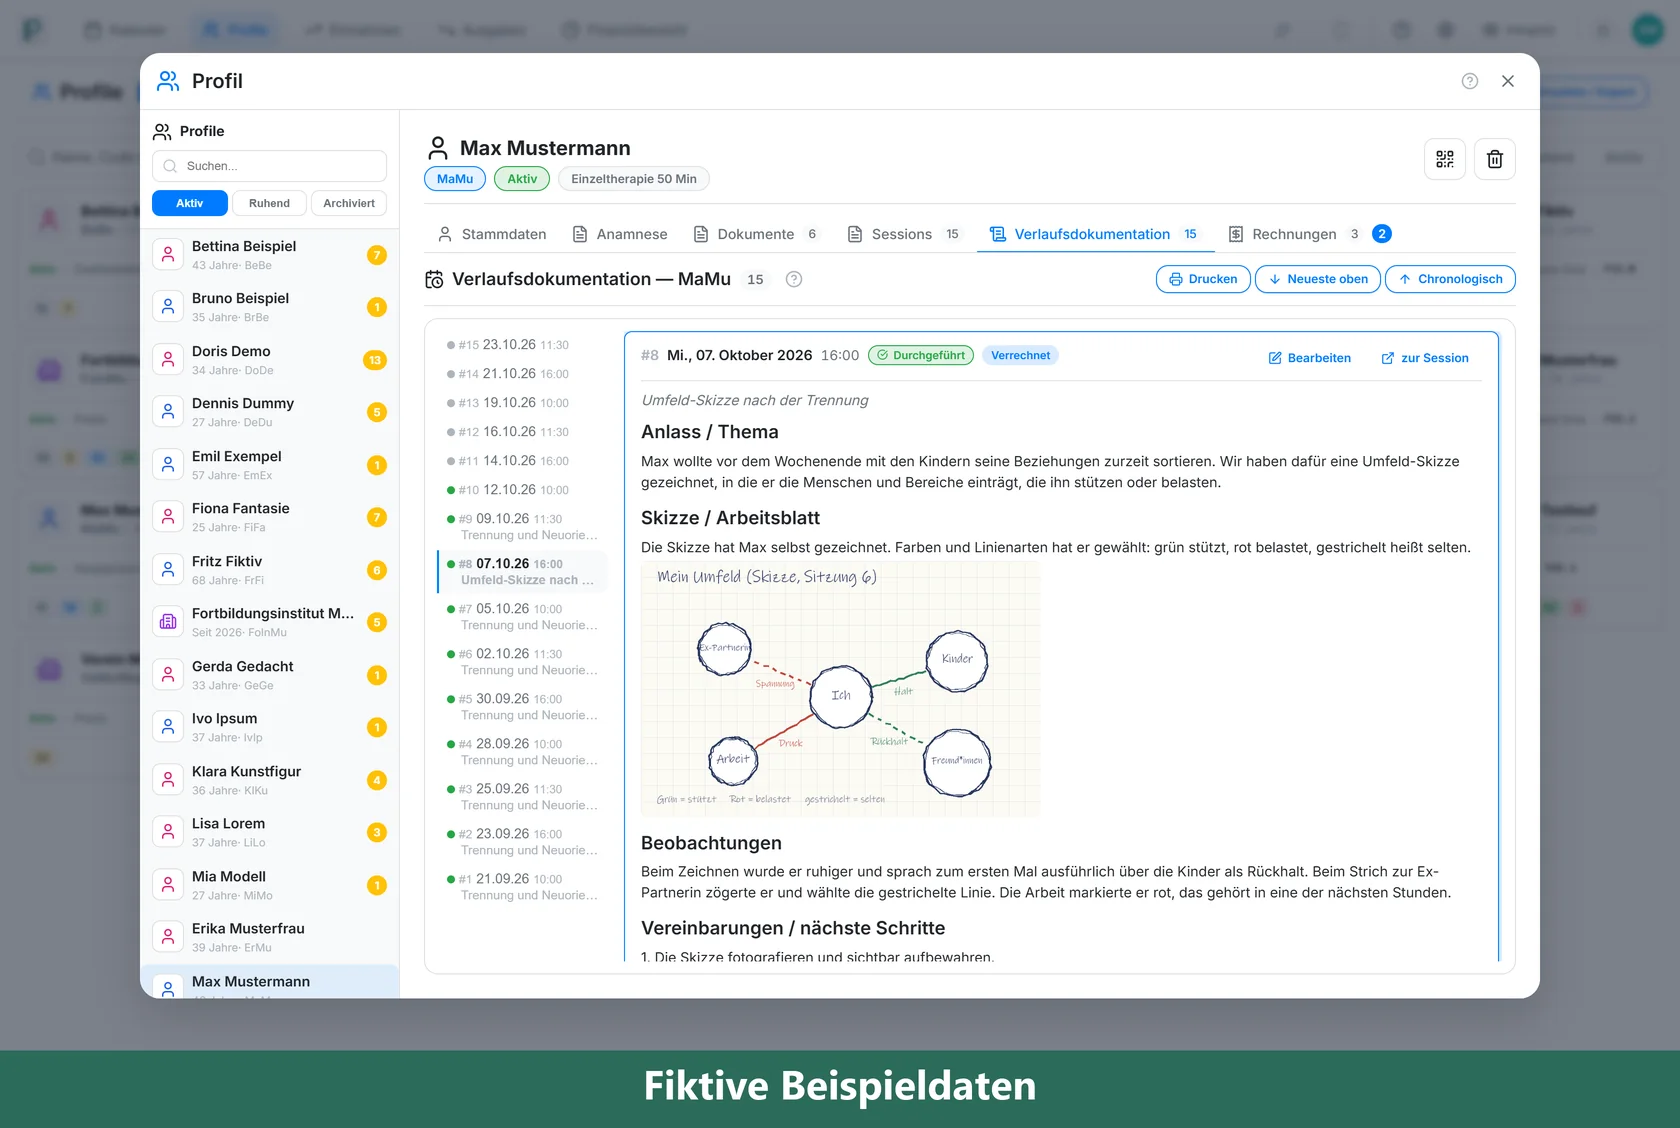Select entry #15 dated 23.10.26
1680x1128 pixels.
click(522, 345)
